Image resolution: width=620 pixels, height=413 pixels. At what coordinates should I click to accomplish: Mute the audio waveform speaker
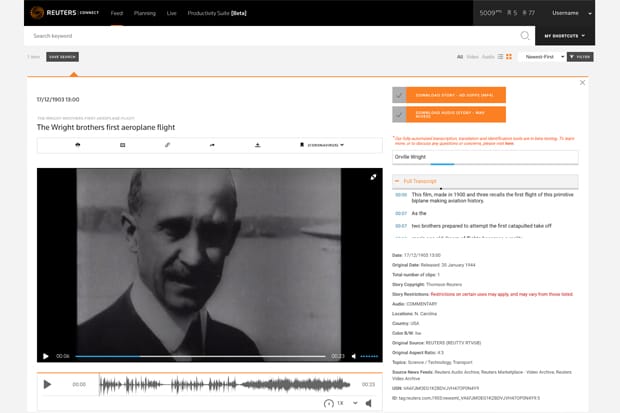(368, 403)
